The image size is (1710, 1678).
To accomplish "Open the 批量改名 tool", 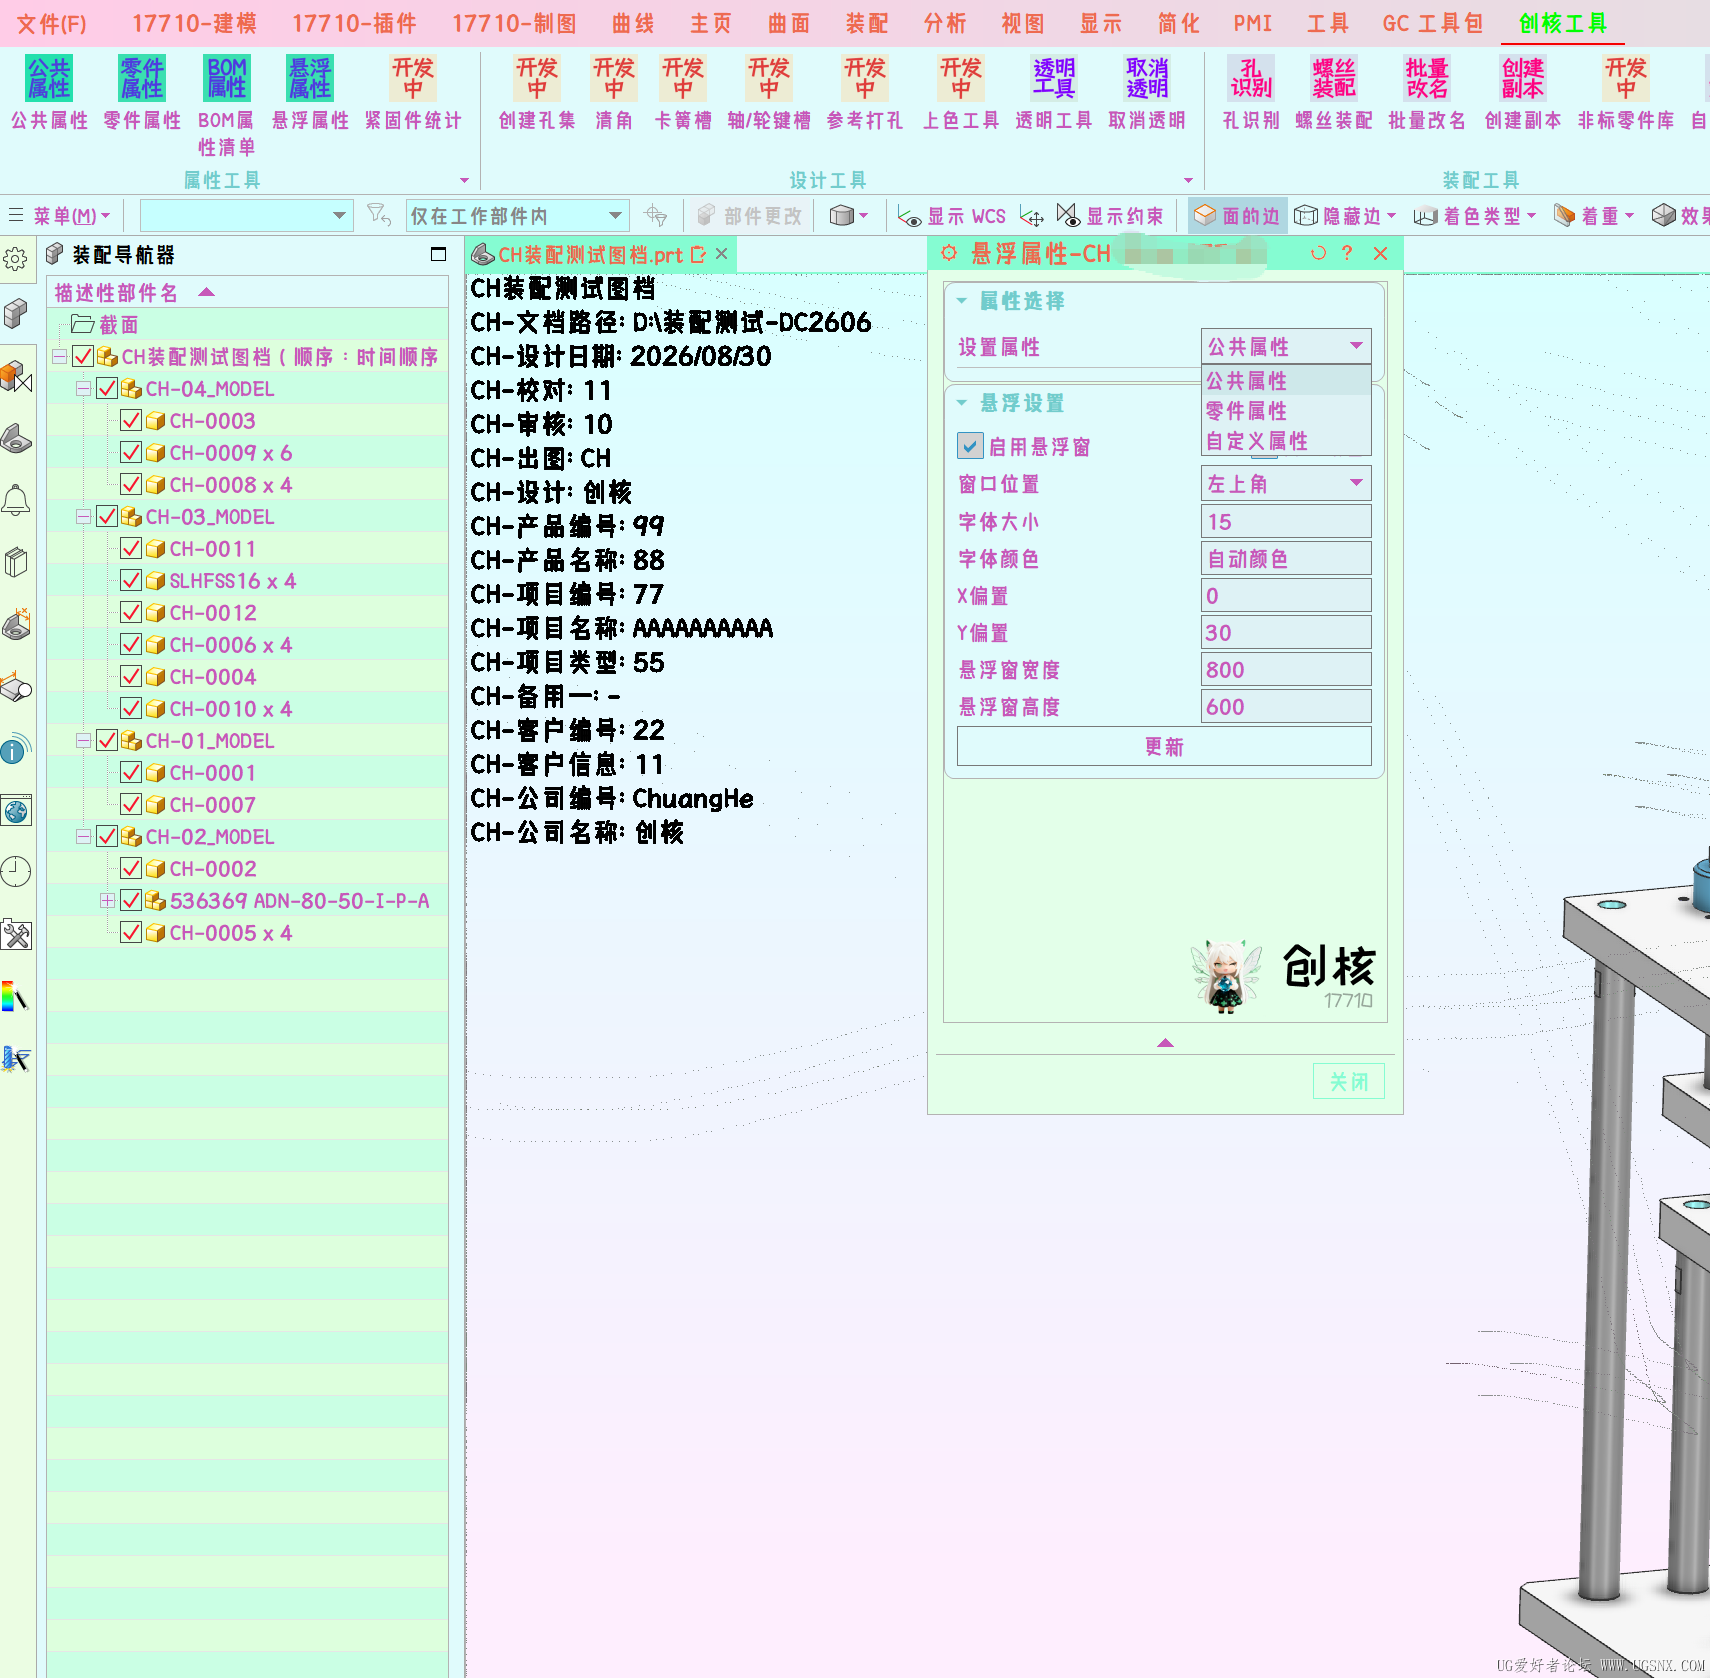I will (1427, 79).
